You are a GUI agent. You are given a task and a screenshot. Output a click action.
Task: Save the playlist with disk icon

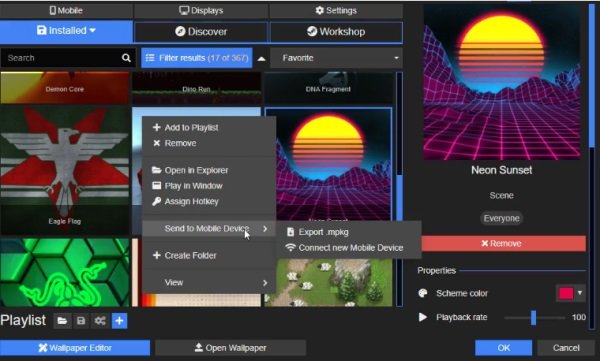point(81,320)
